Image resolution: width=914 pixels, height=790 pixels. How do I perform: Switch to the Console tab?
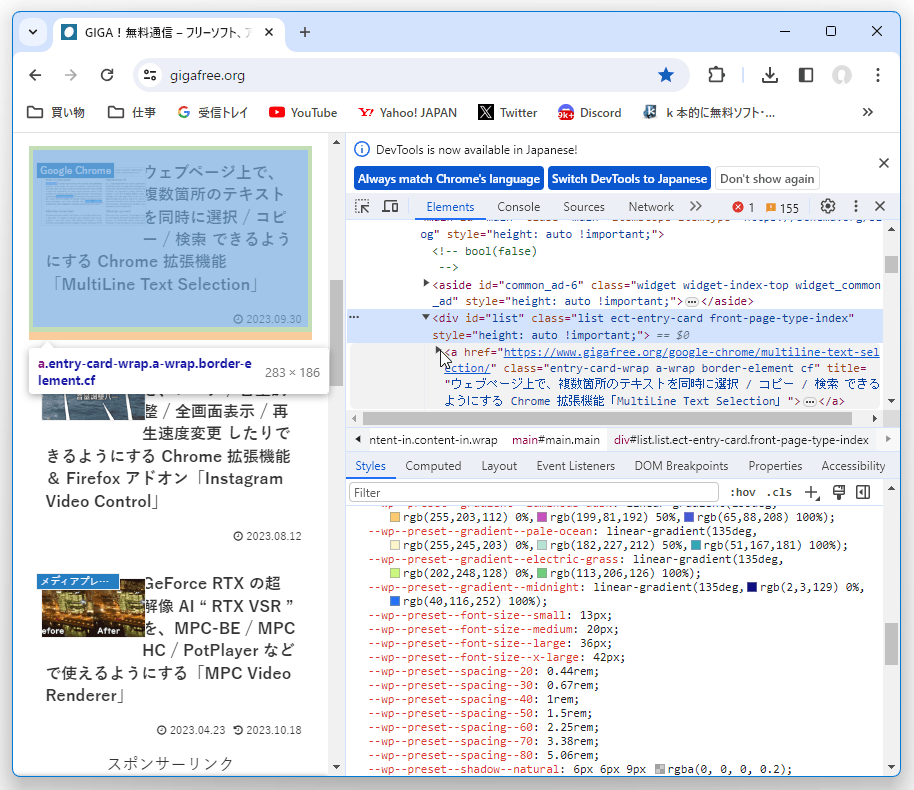(518, 207)
